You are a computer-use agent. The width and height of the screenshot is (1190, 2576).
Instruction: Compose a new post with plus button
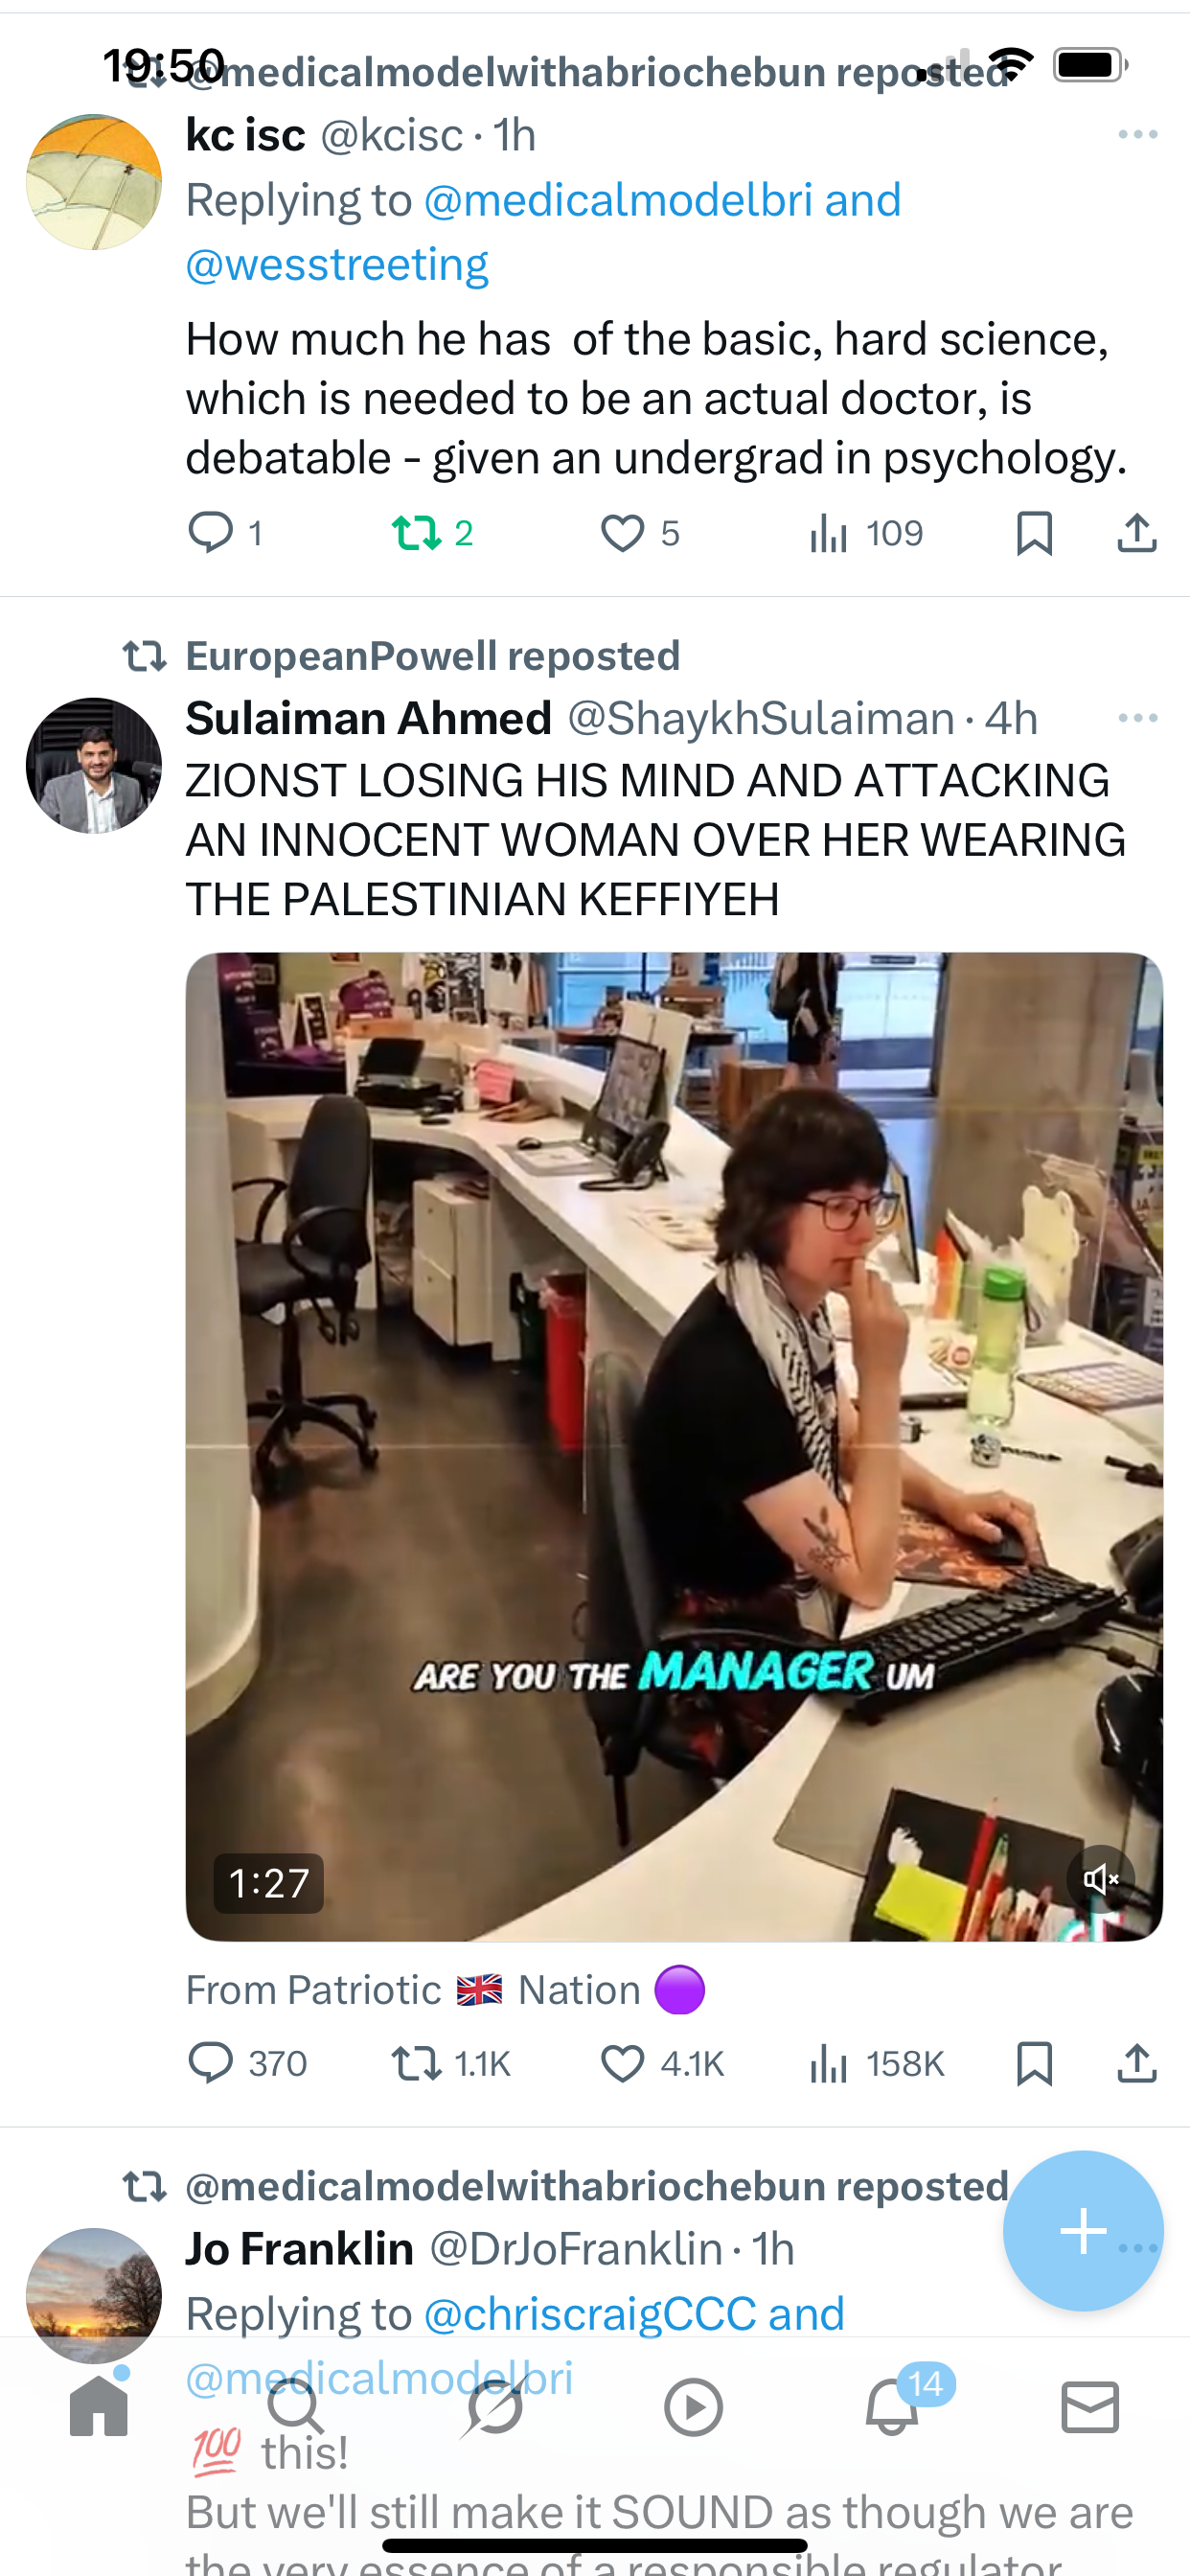(1083, 2230)
